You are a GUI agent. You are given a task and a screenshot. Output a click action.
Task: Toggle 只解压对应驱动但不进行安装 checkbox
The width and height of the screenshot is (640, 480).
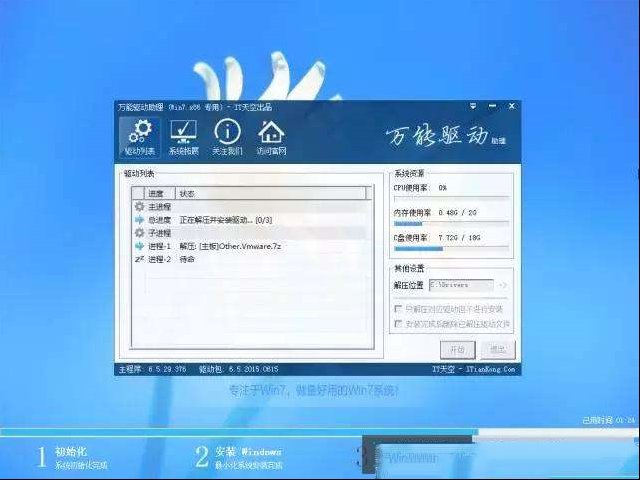[398, 309]
